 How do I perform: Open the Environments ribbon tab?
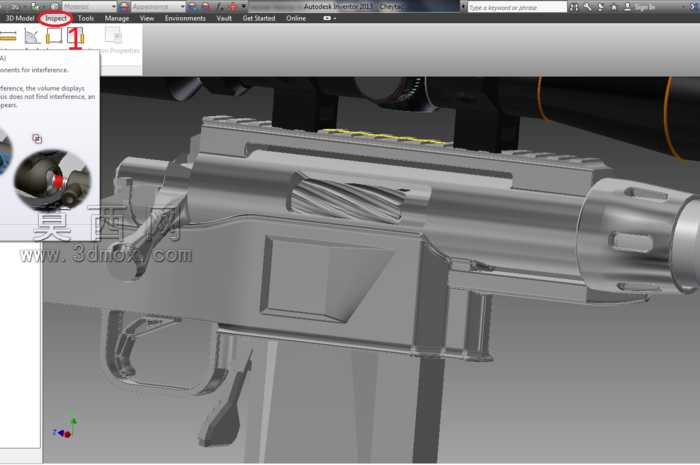(185, 18)
